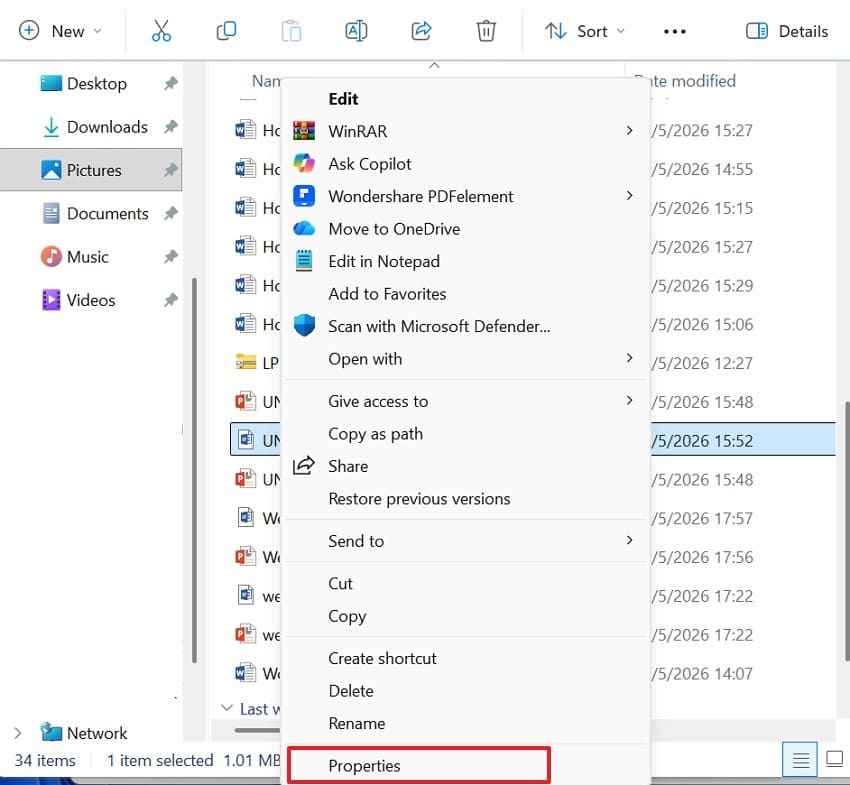Click the PowerPoint icon of file dated 17:56
This screenshot has height=785, width=850.
click(x=245, y=557)
